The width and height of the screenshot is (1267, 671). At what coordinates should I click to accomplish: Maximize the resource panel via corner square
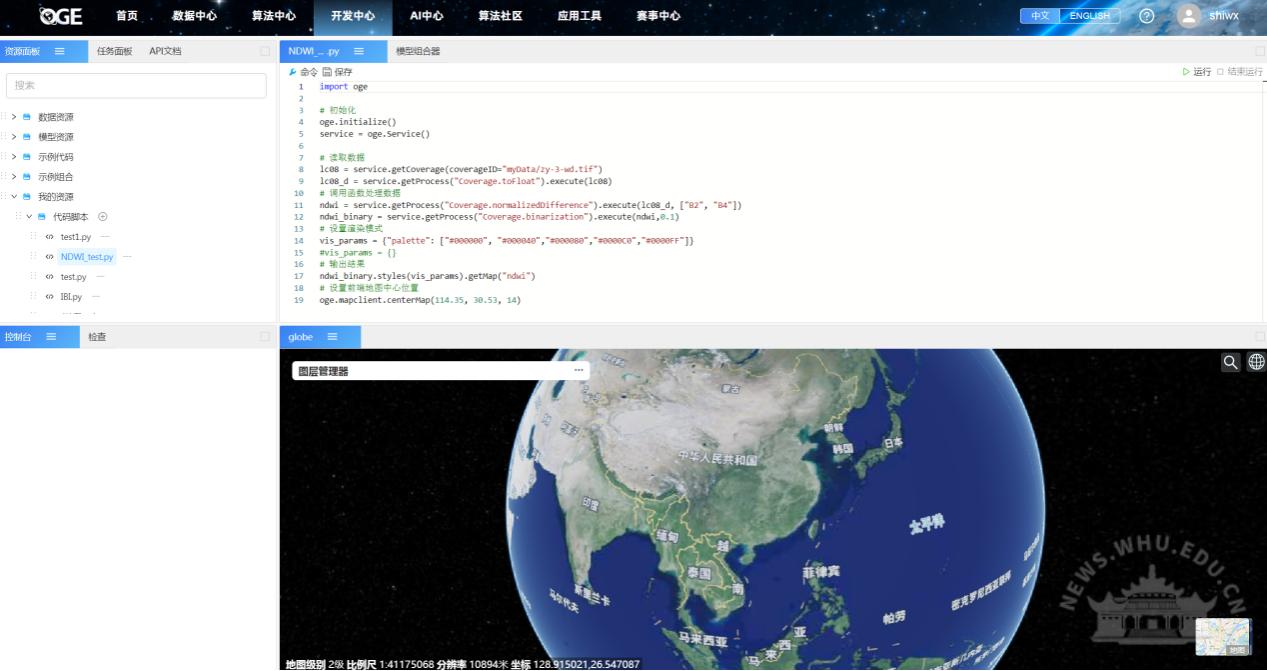[265, 51]
